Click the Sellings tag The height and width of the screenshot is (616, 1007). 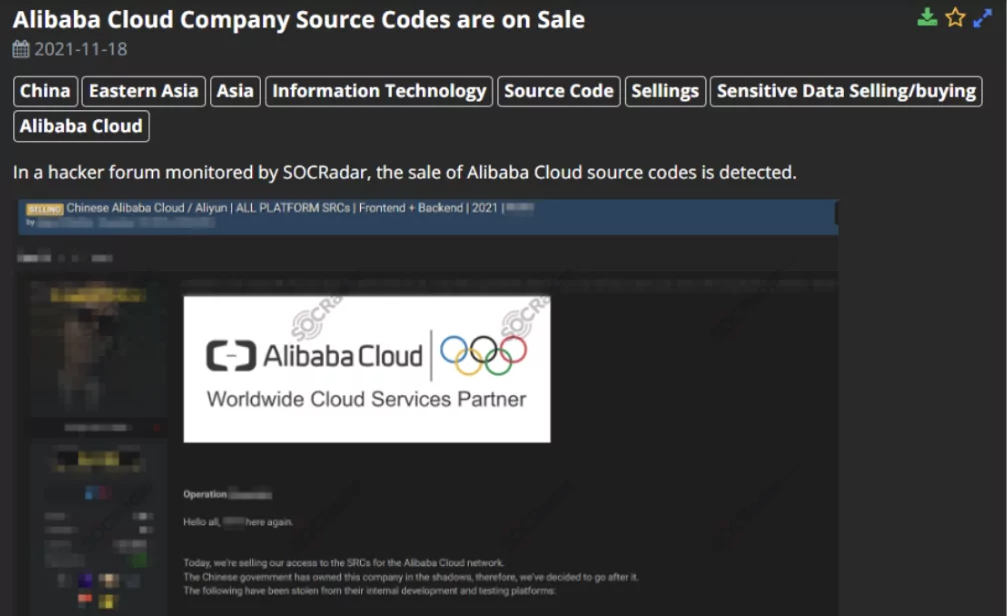coord(665,91)
